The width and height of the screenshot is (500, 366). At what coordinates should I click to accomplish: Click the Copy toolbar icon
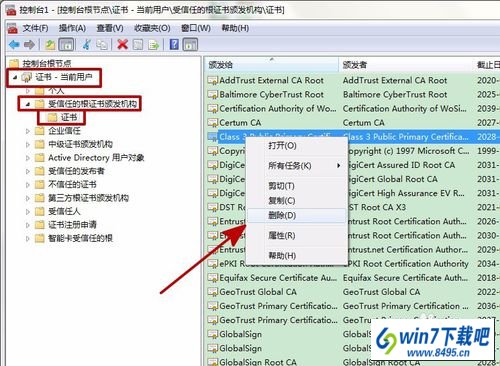(x=102, y=44)
